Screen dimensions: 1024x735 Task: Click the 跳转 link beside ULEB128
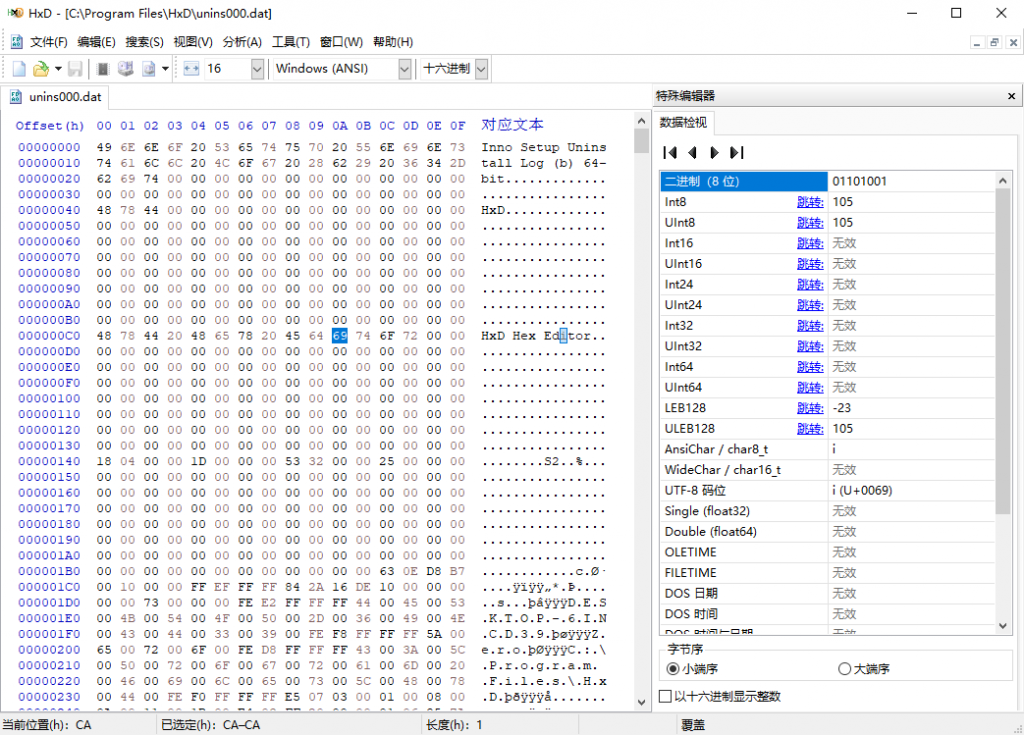coord(810,429)
